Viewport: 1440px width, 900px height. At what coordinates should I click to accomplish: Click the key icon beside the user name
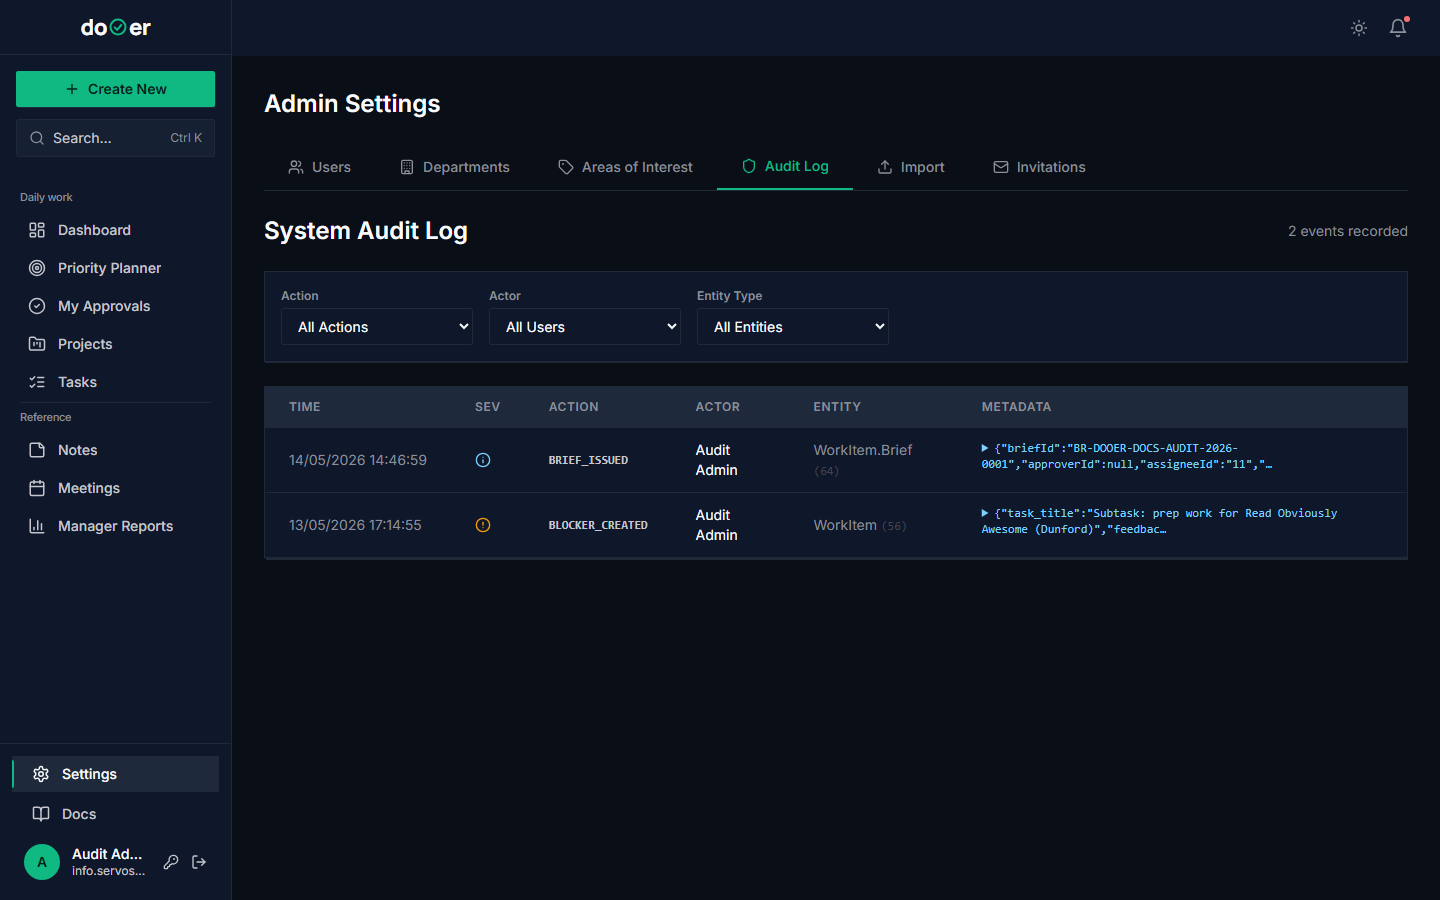171,862
